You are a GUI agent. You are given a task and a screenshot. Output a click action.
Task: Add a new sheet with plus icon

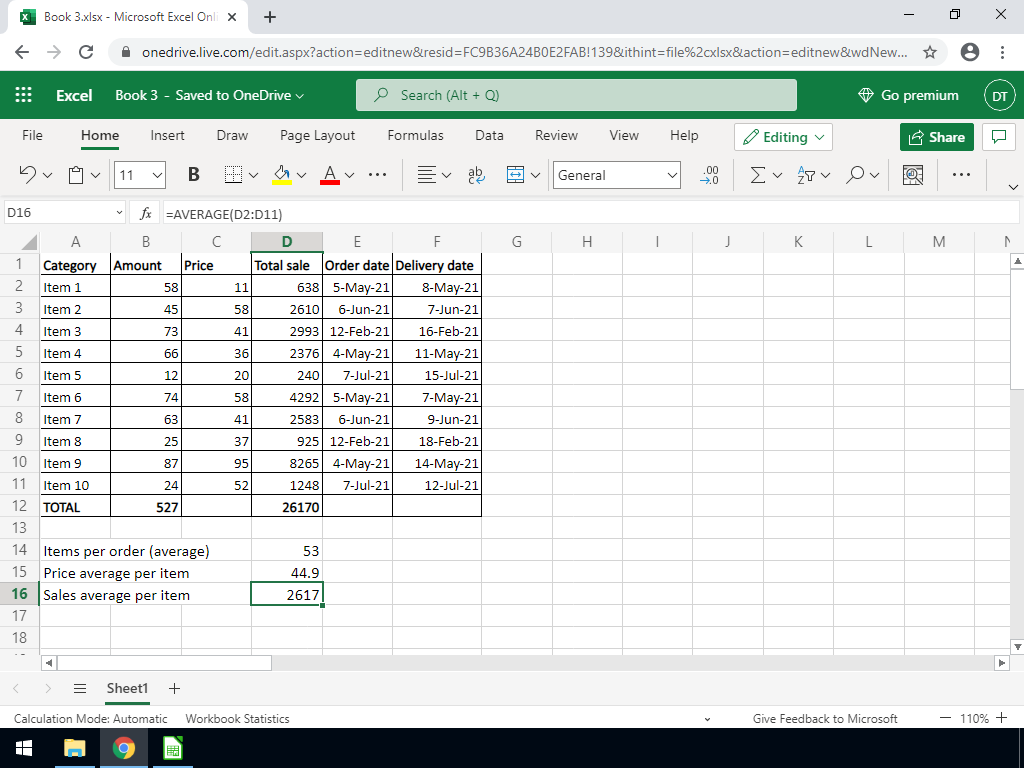click(x=174, y=689)
